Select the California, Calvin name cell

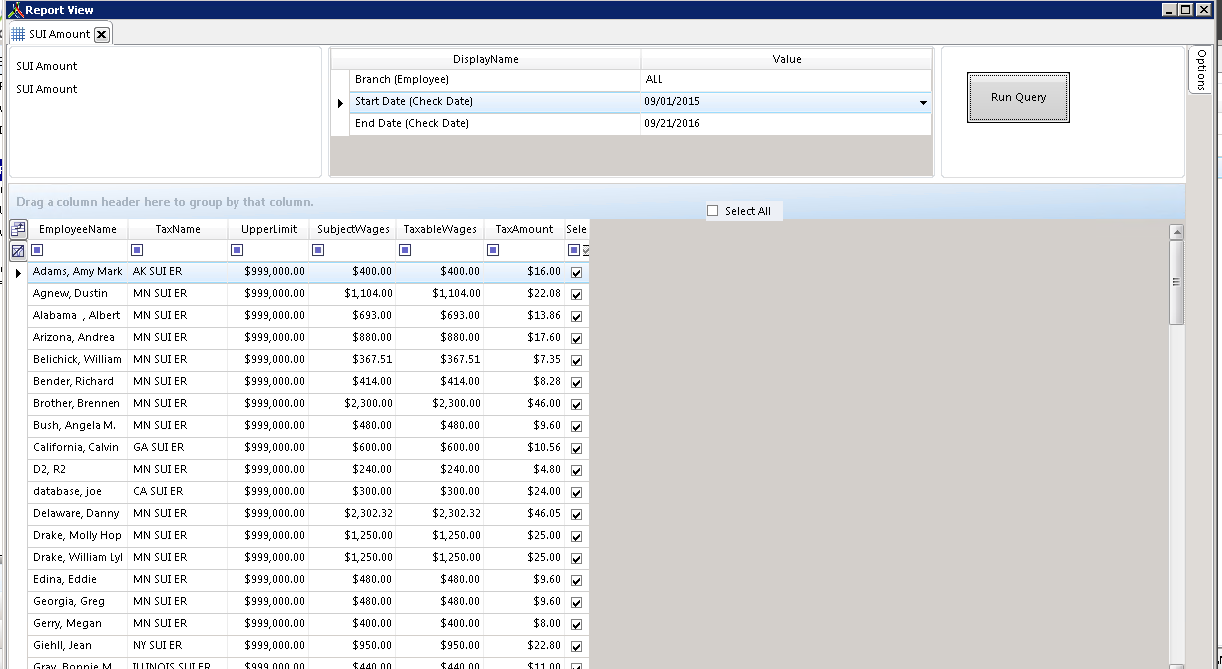point(78,448)
